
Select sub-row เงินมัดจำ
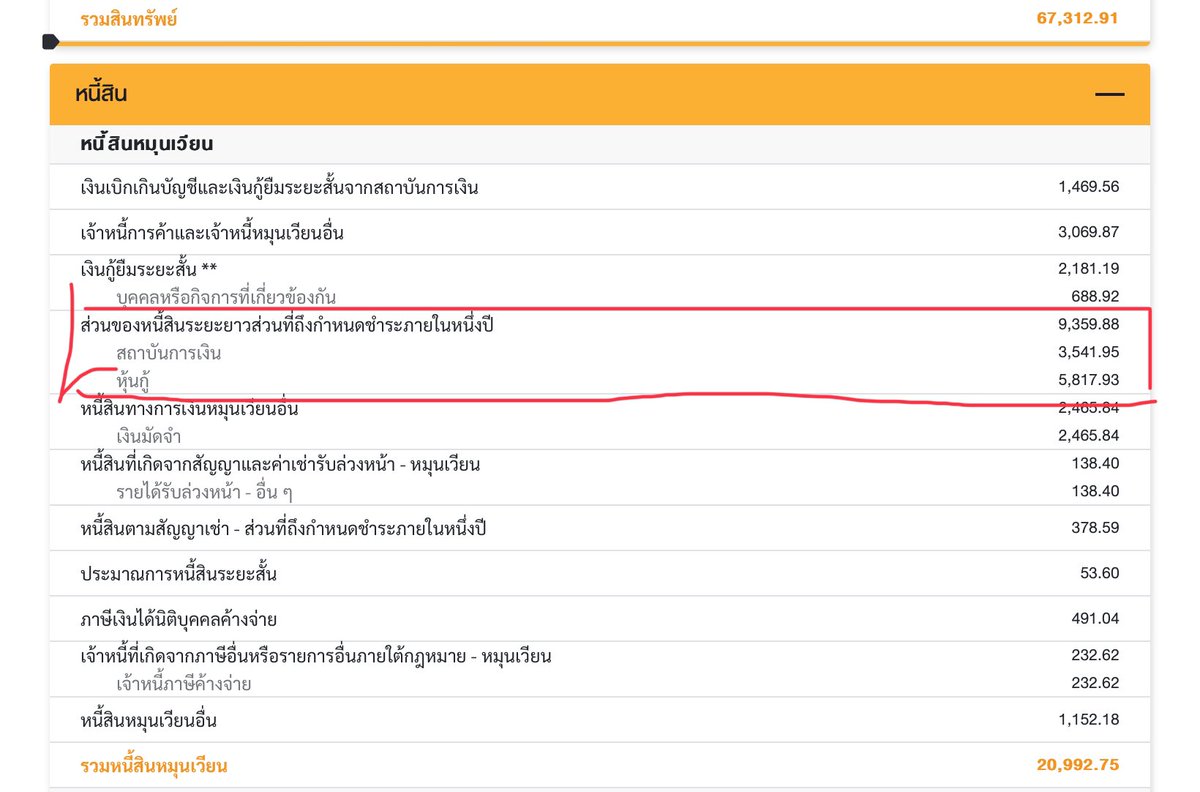pyautogui.click(x=600, y=436)
